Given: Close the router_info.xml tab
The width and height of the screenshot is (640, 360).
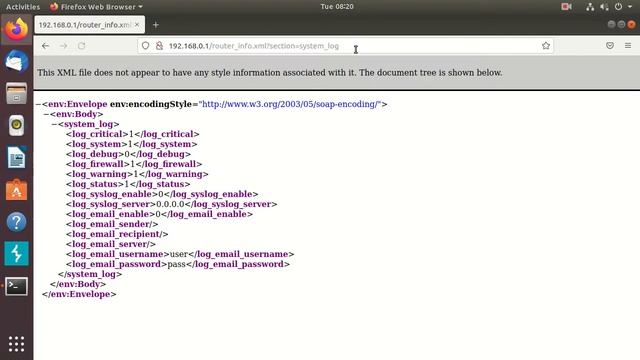Looking at the screenshot, I should pos(137,24).
